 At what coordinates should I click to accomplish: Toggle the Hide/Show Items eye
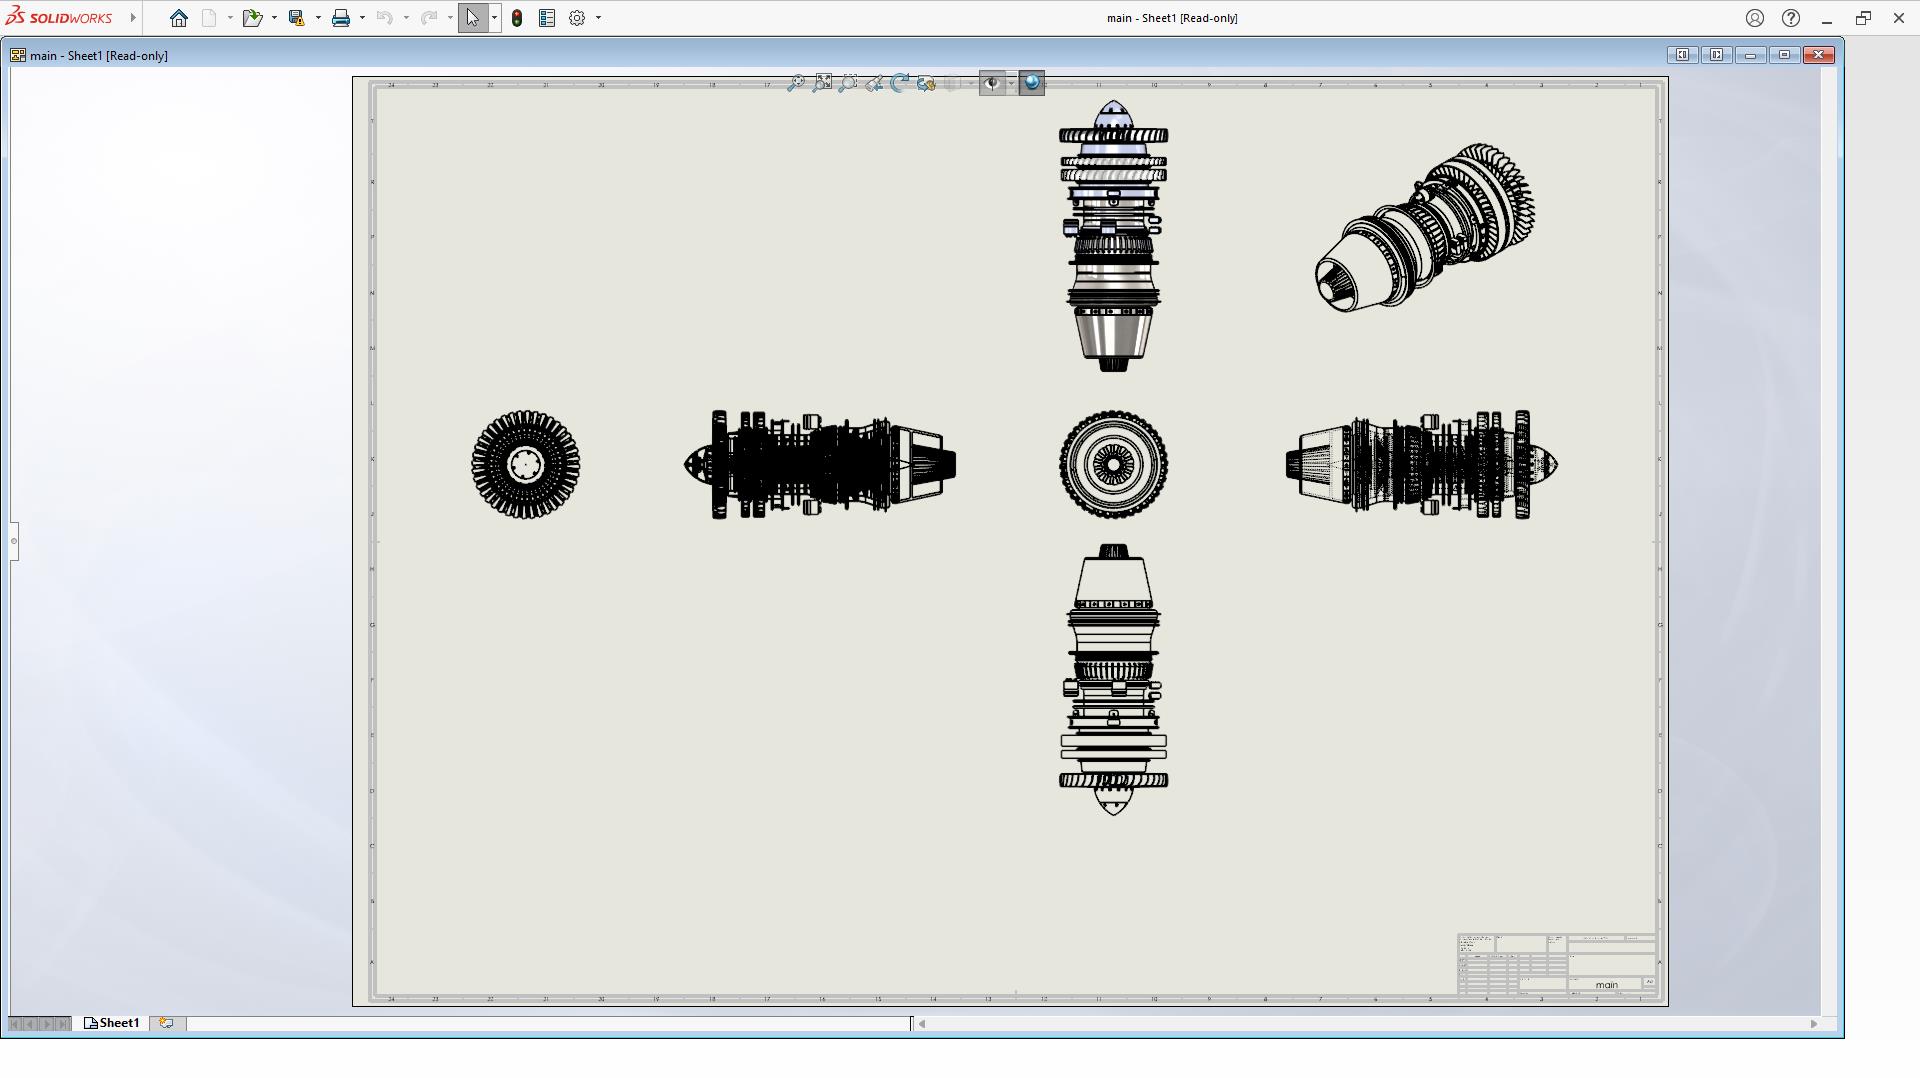[x=991, y=83]
